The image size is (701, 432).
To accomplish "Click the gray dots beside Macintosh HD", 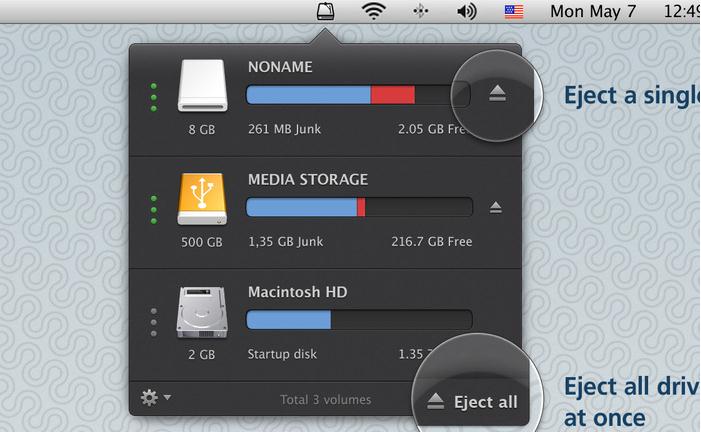I will tap(154, 322).
